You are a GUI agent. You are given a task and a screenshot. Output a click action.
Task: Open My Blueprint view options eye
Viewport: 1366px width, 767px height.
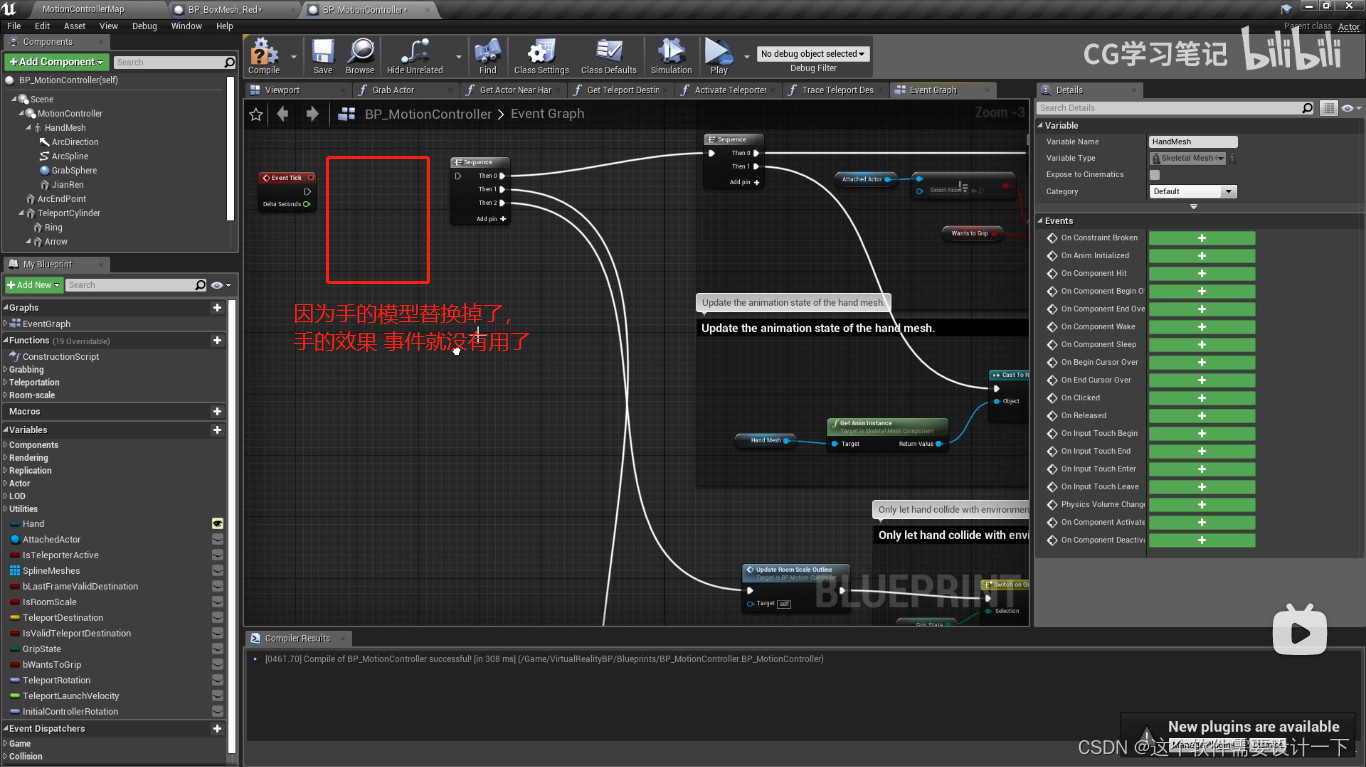tap(220, 285)
